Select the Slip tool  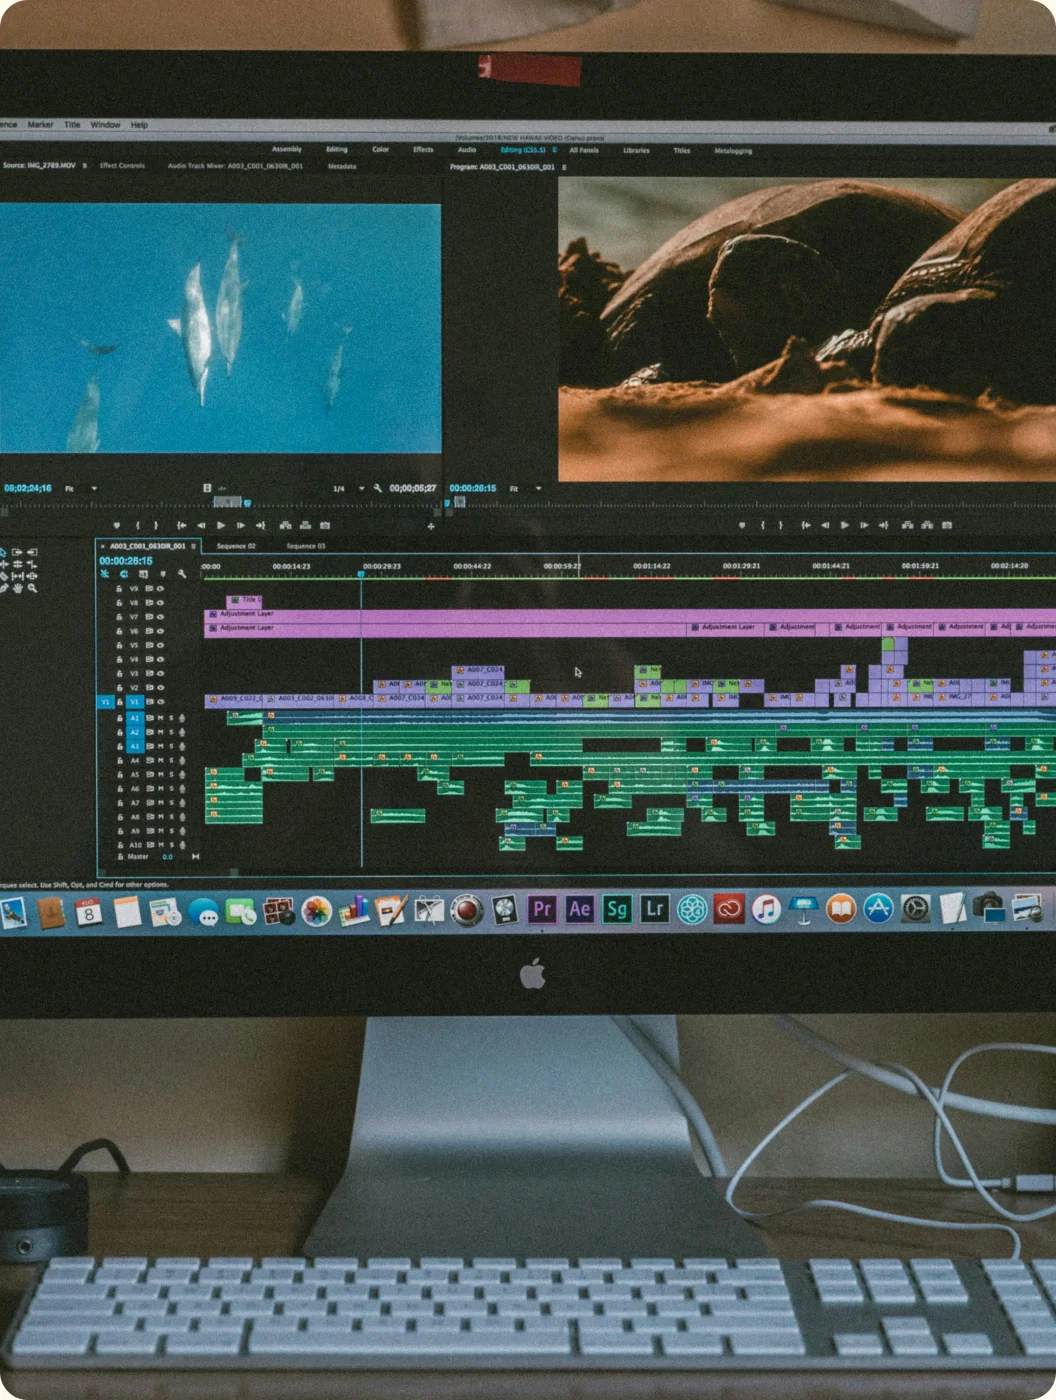[x=17, y=576]
